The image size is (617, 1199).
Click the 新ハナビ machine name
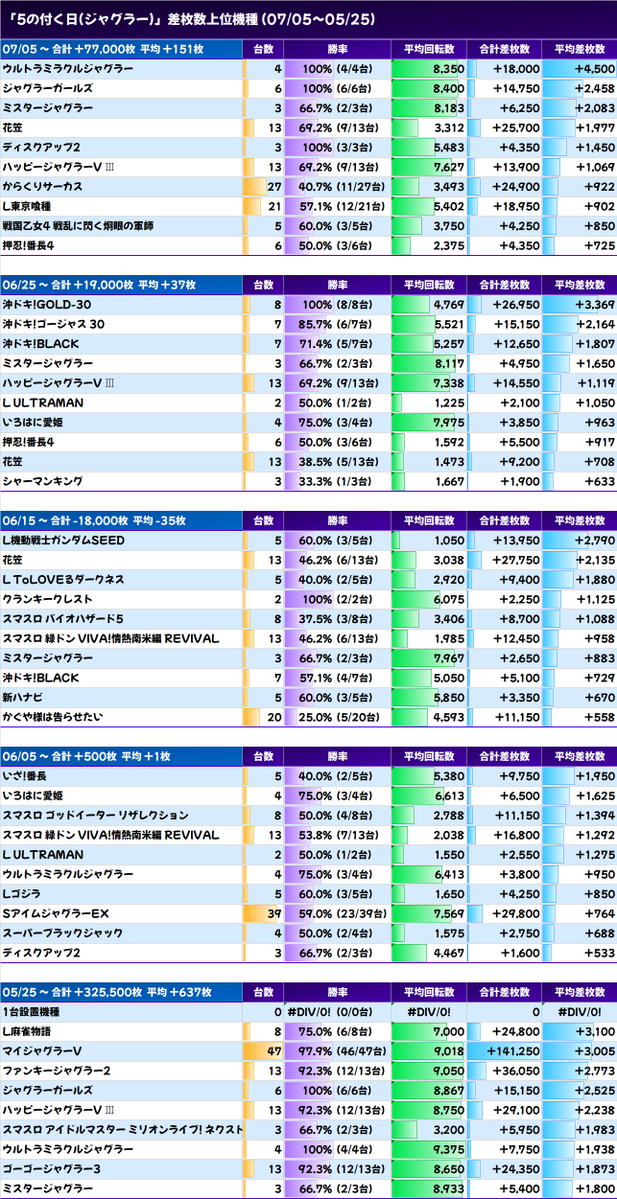(x=22, y=697)
